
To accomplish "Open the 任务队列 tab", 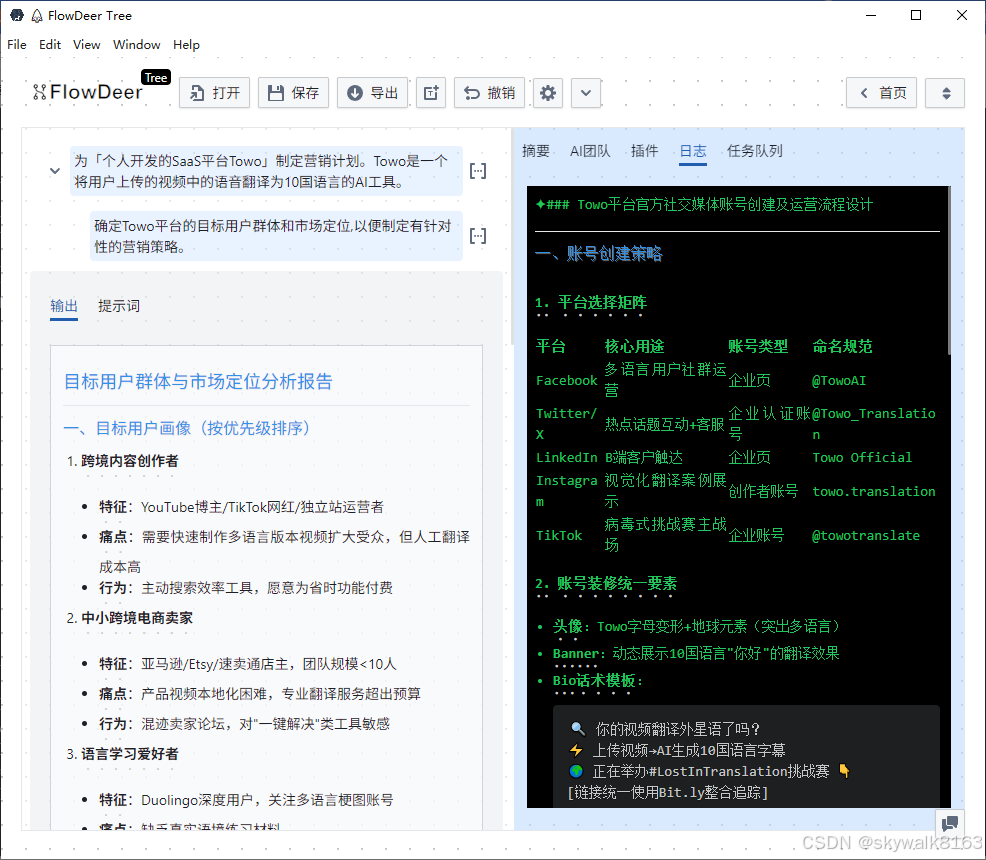I will (x=755, y=151).
